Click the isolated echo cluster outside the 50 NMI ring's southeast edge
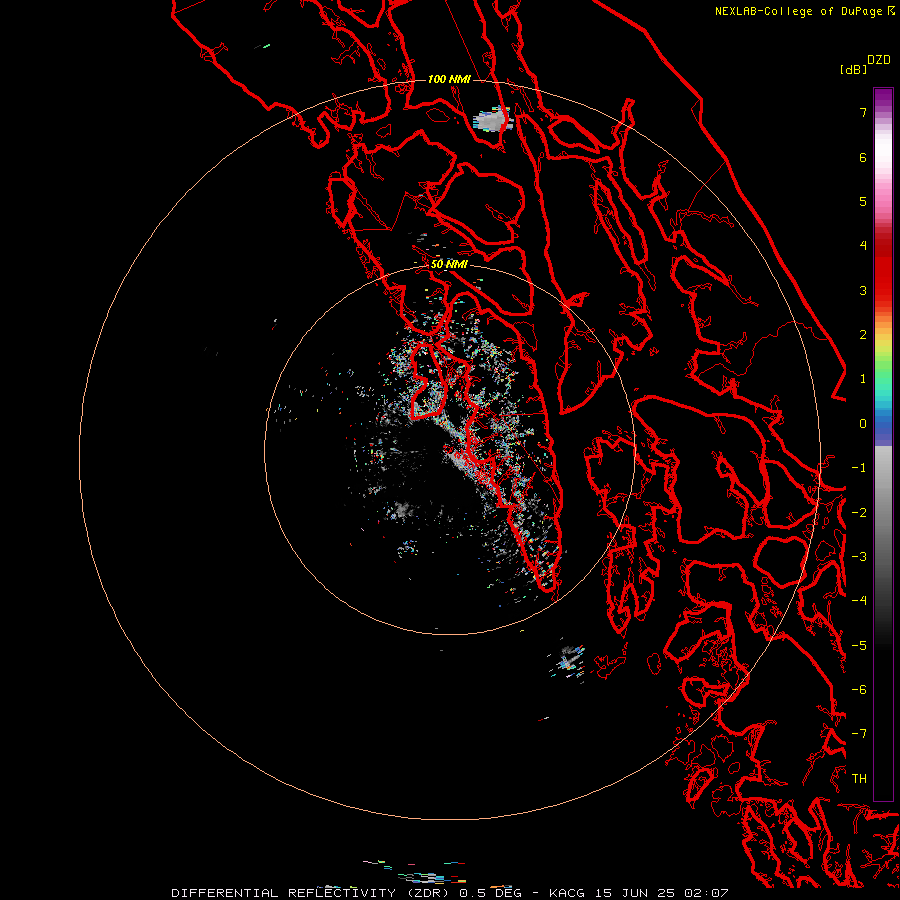 pos(569,660)
